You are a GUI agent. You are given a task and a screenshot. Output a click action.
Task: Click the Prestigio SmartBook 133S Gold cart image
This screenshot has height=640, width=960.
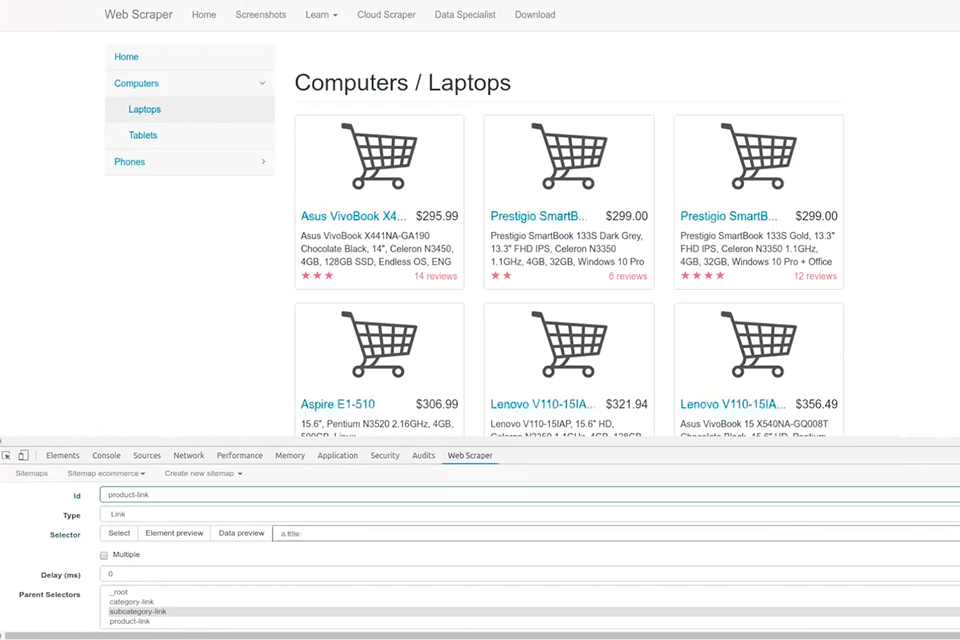[759, 157]
